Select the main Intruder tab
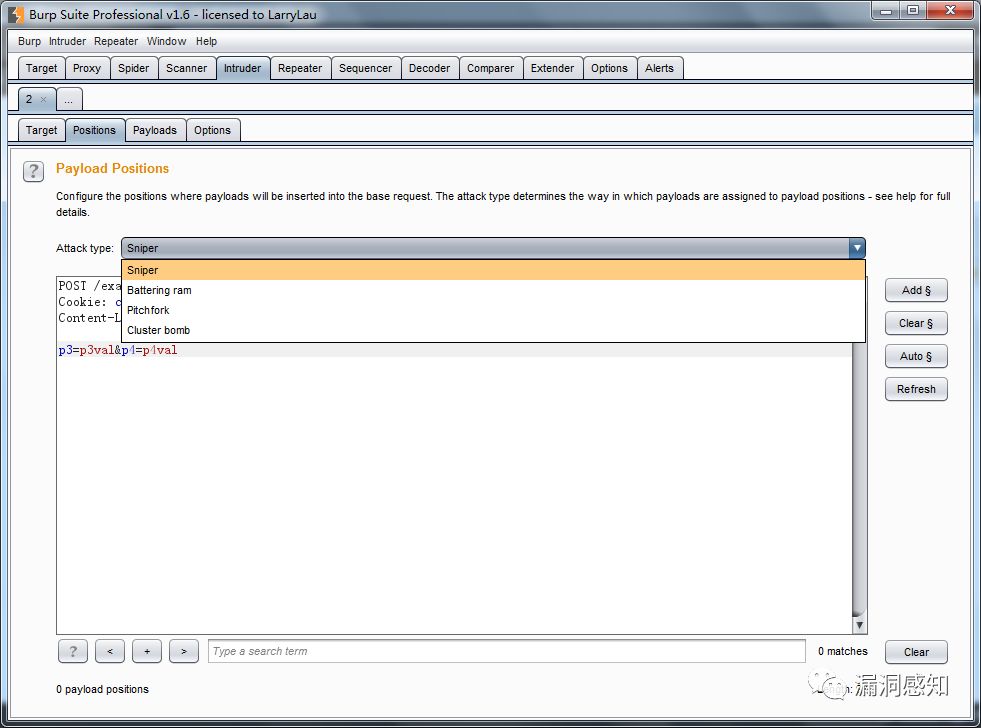The width and height of the screenshot is (981, 728). (243, 68)
